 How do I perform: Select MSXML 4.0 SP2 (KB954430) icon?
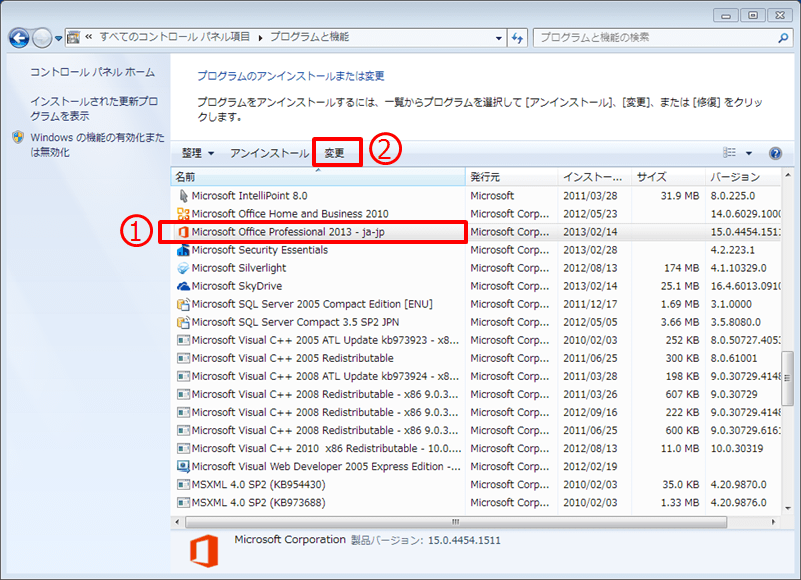point(183,484)
